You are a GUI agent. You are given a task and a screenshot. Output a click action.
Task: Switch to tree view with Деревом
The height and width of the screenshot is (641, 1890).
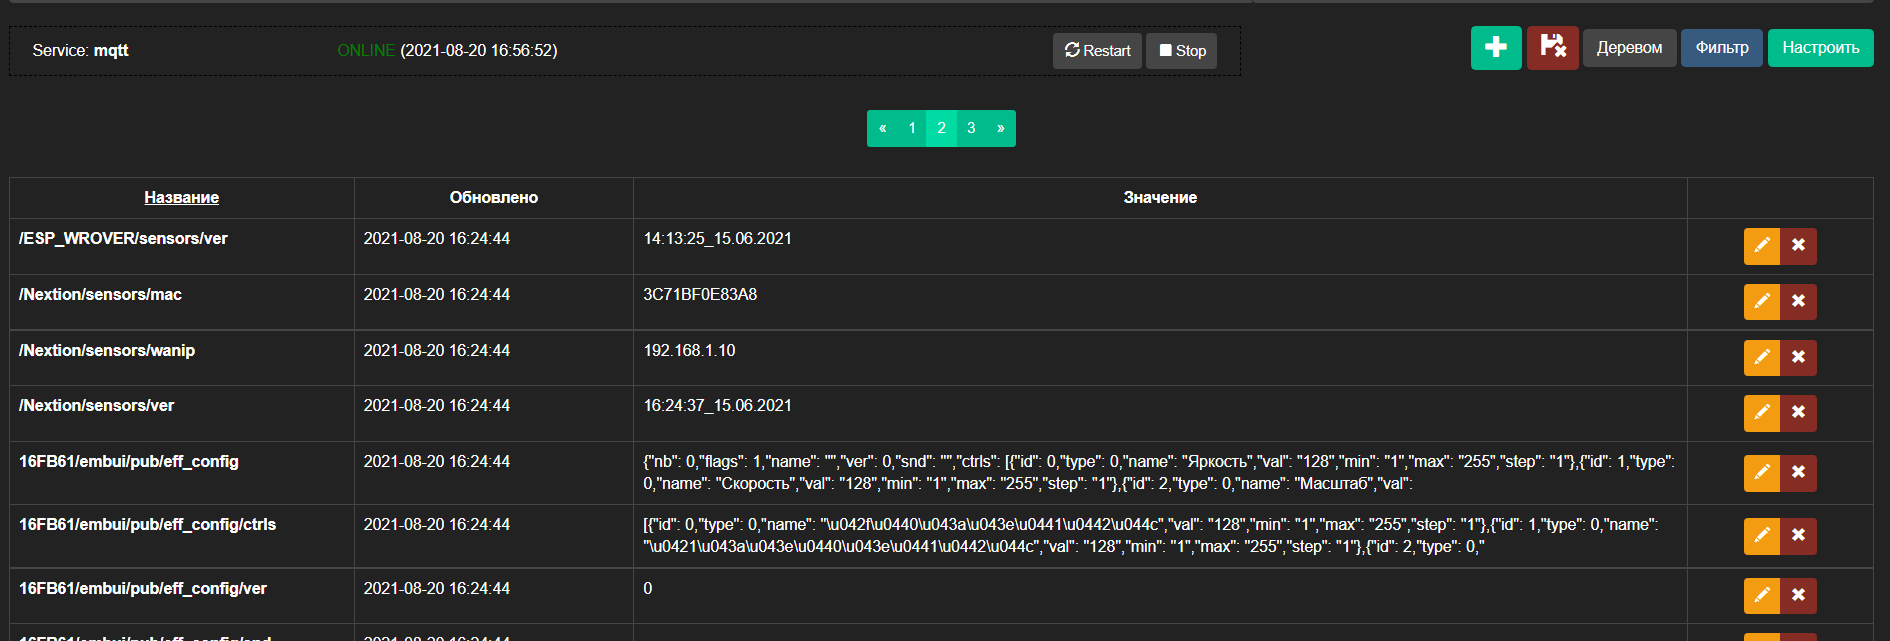[x=1629, y=48]
